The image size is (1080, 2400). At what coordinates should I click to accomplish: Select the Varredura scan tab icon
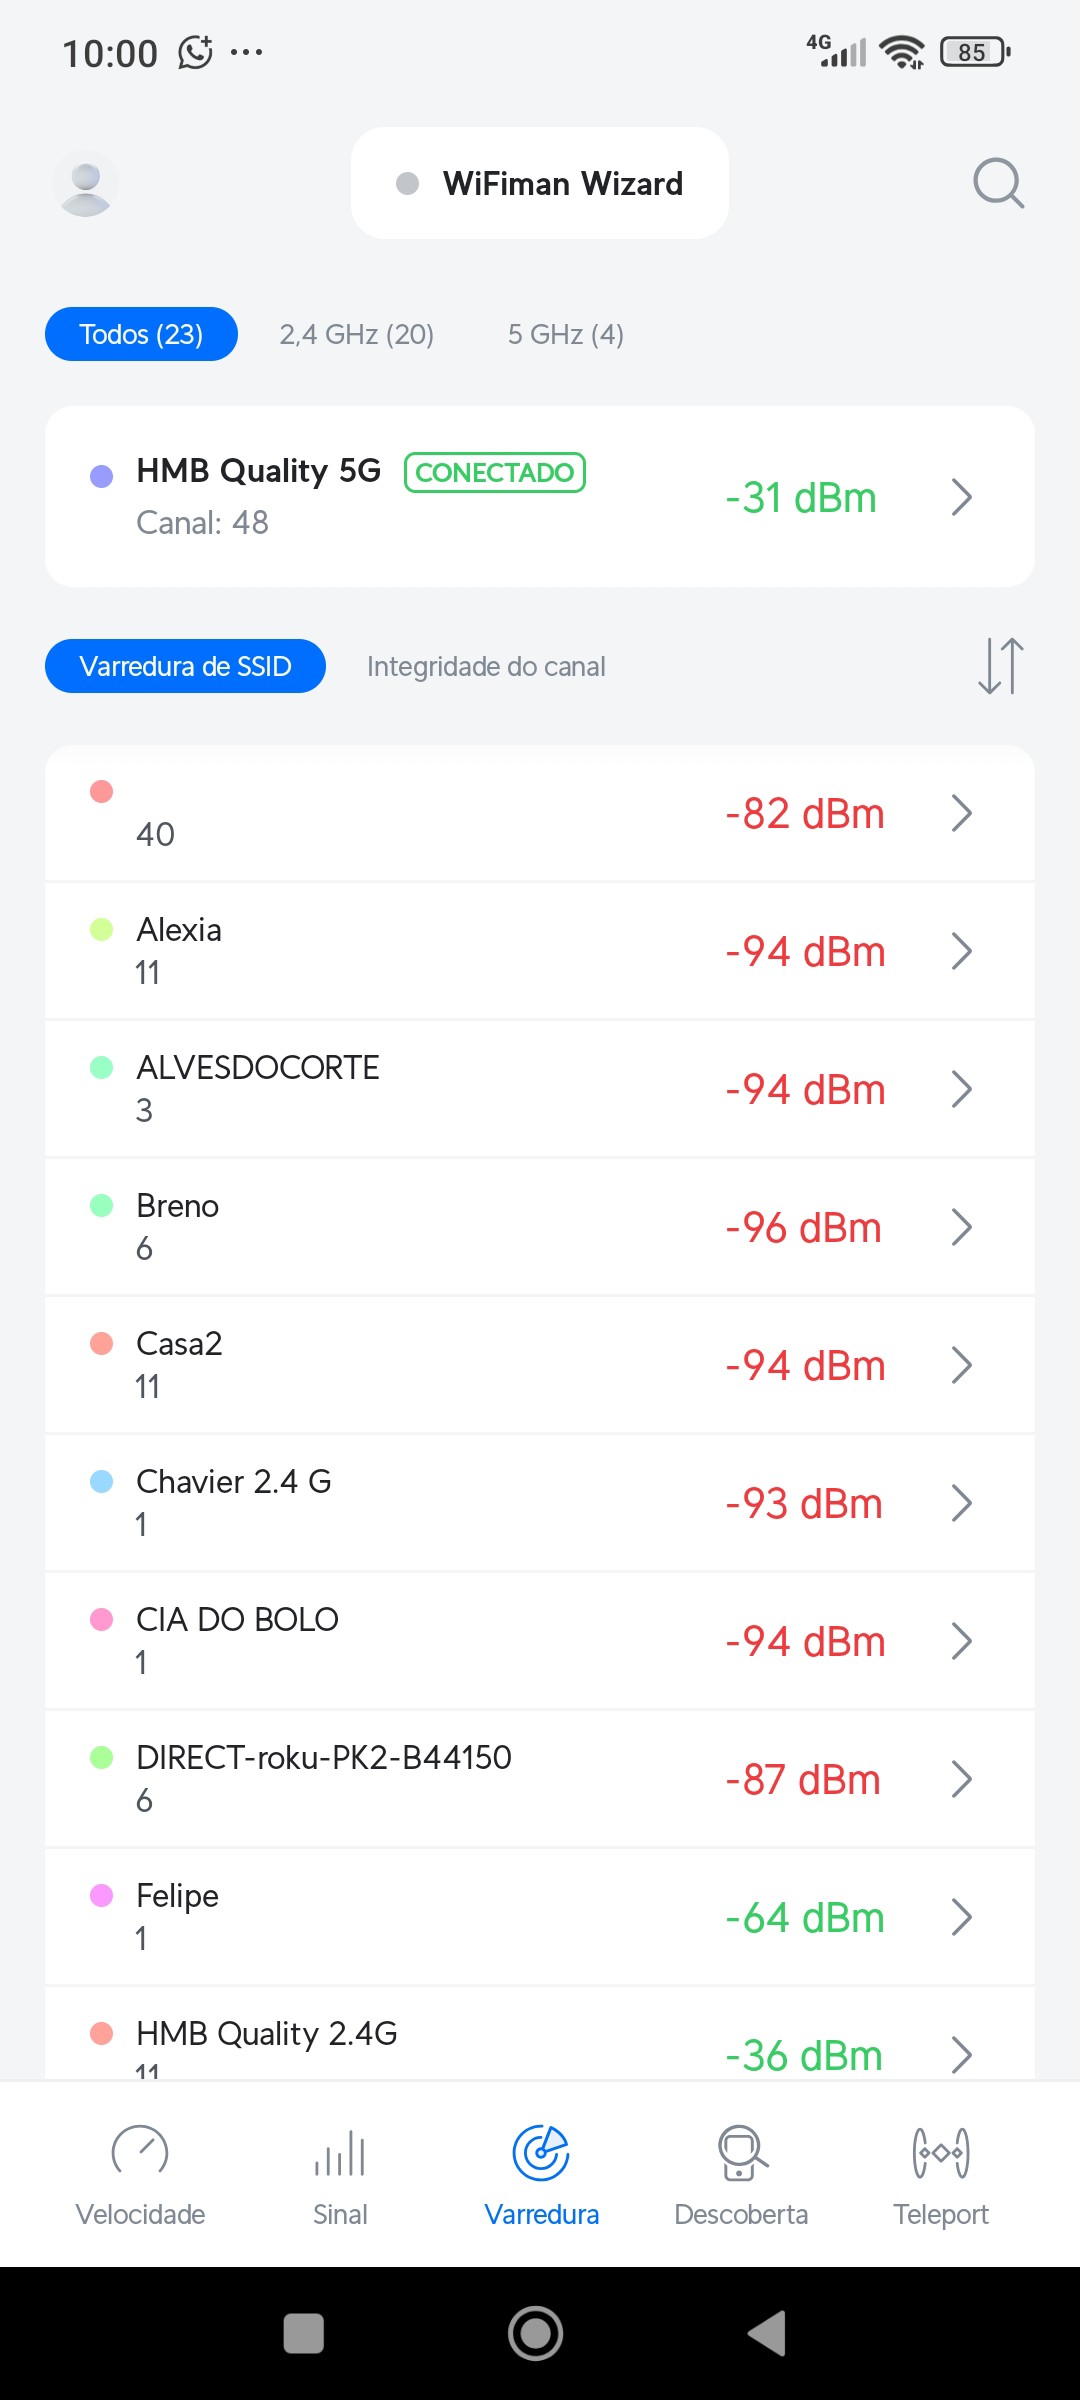(x=541, y=2154)
